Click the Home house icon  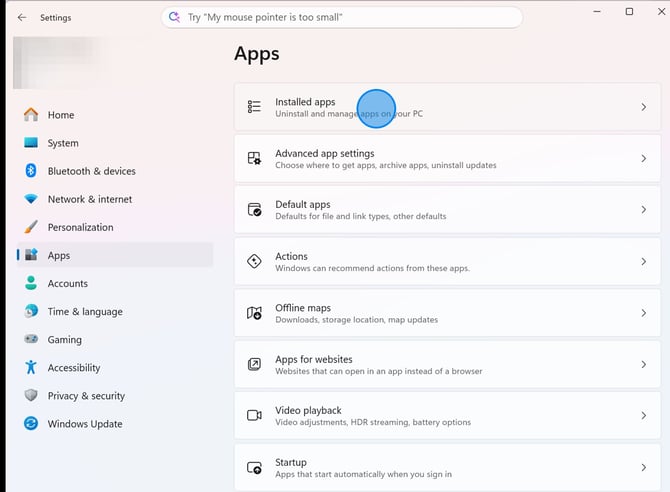pos(31,115)
